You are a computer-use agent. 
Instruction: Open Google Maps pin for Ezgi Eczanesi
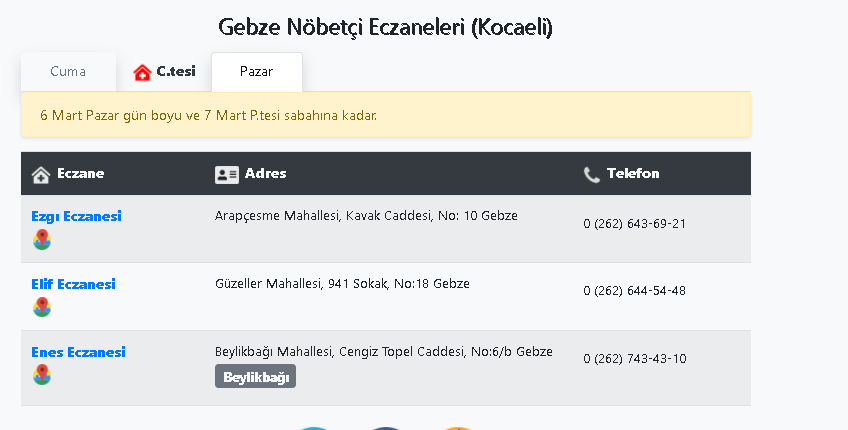click(x=41, y=239)
